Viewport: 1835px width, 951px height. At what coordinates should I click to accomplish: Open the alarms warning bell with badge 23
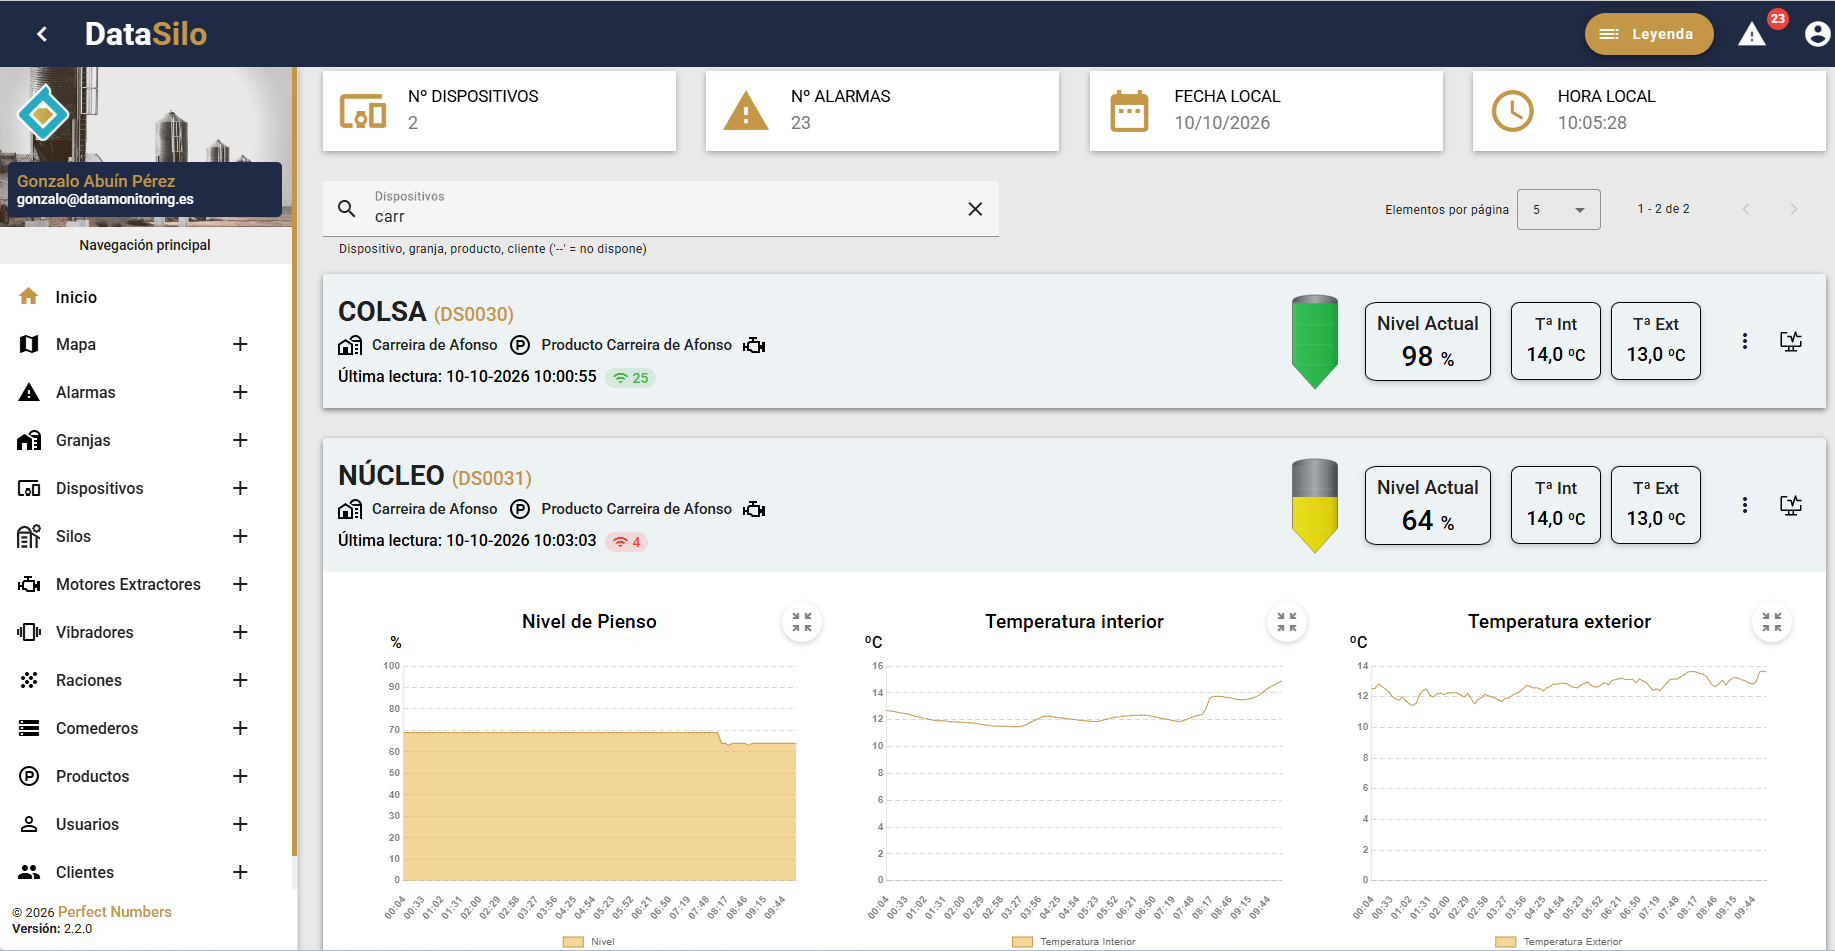[1752, 34]
